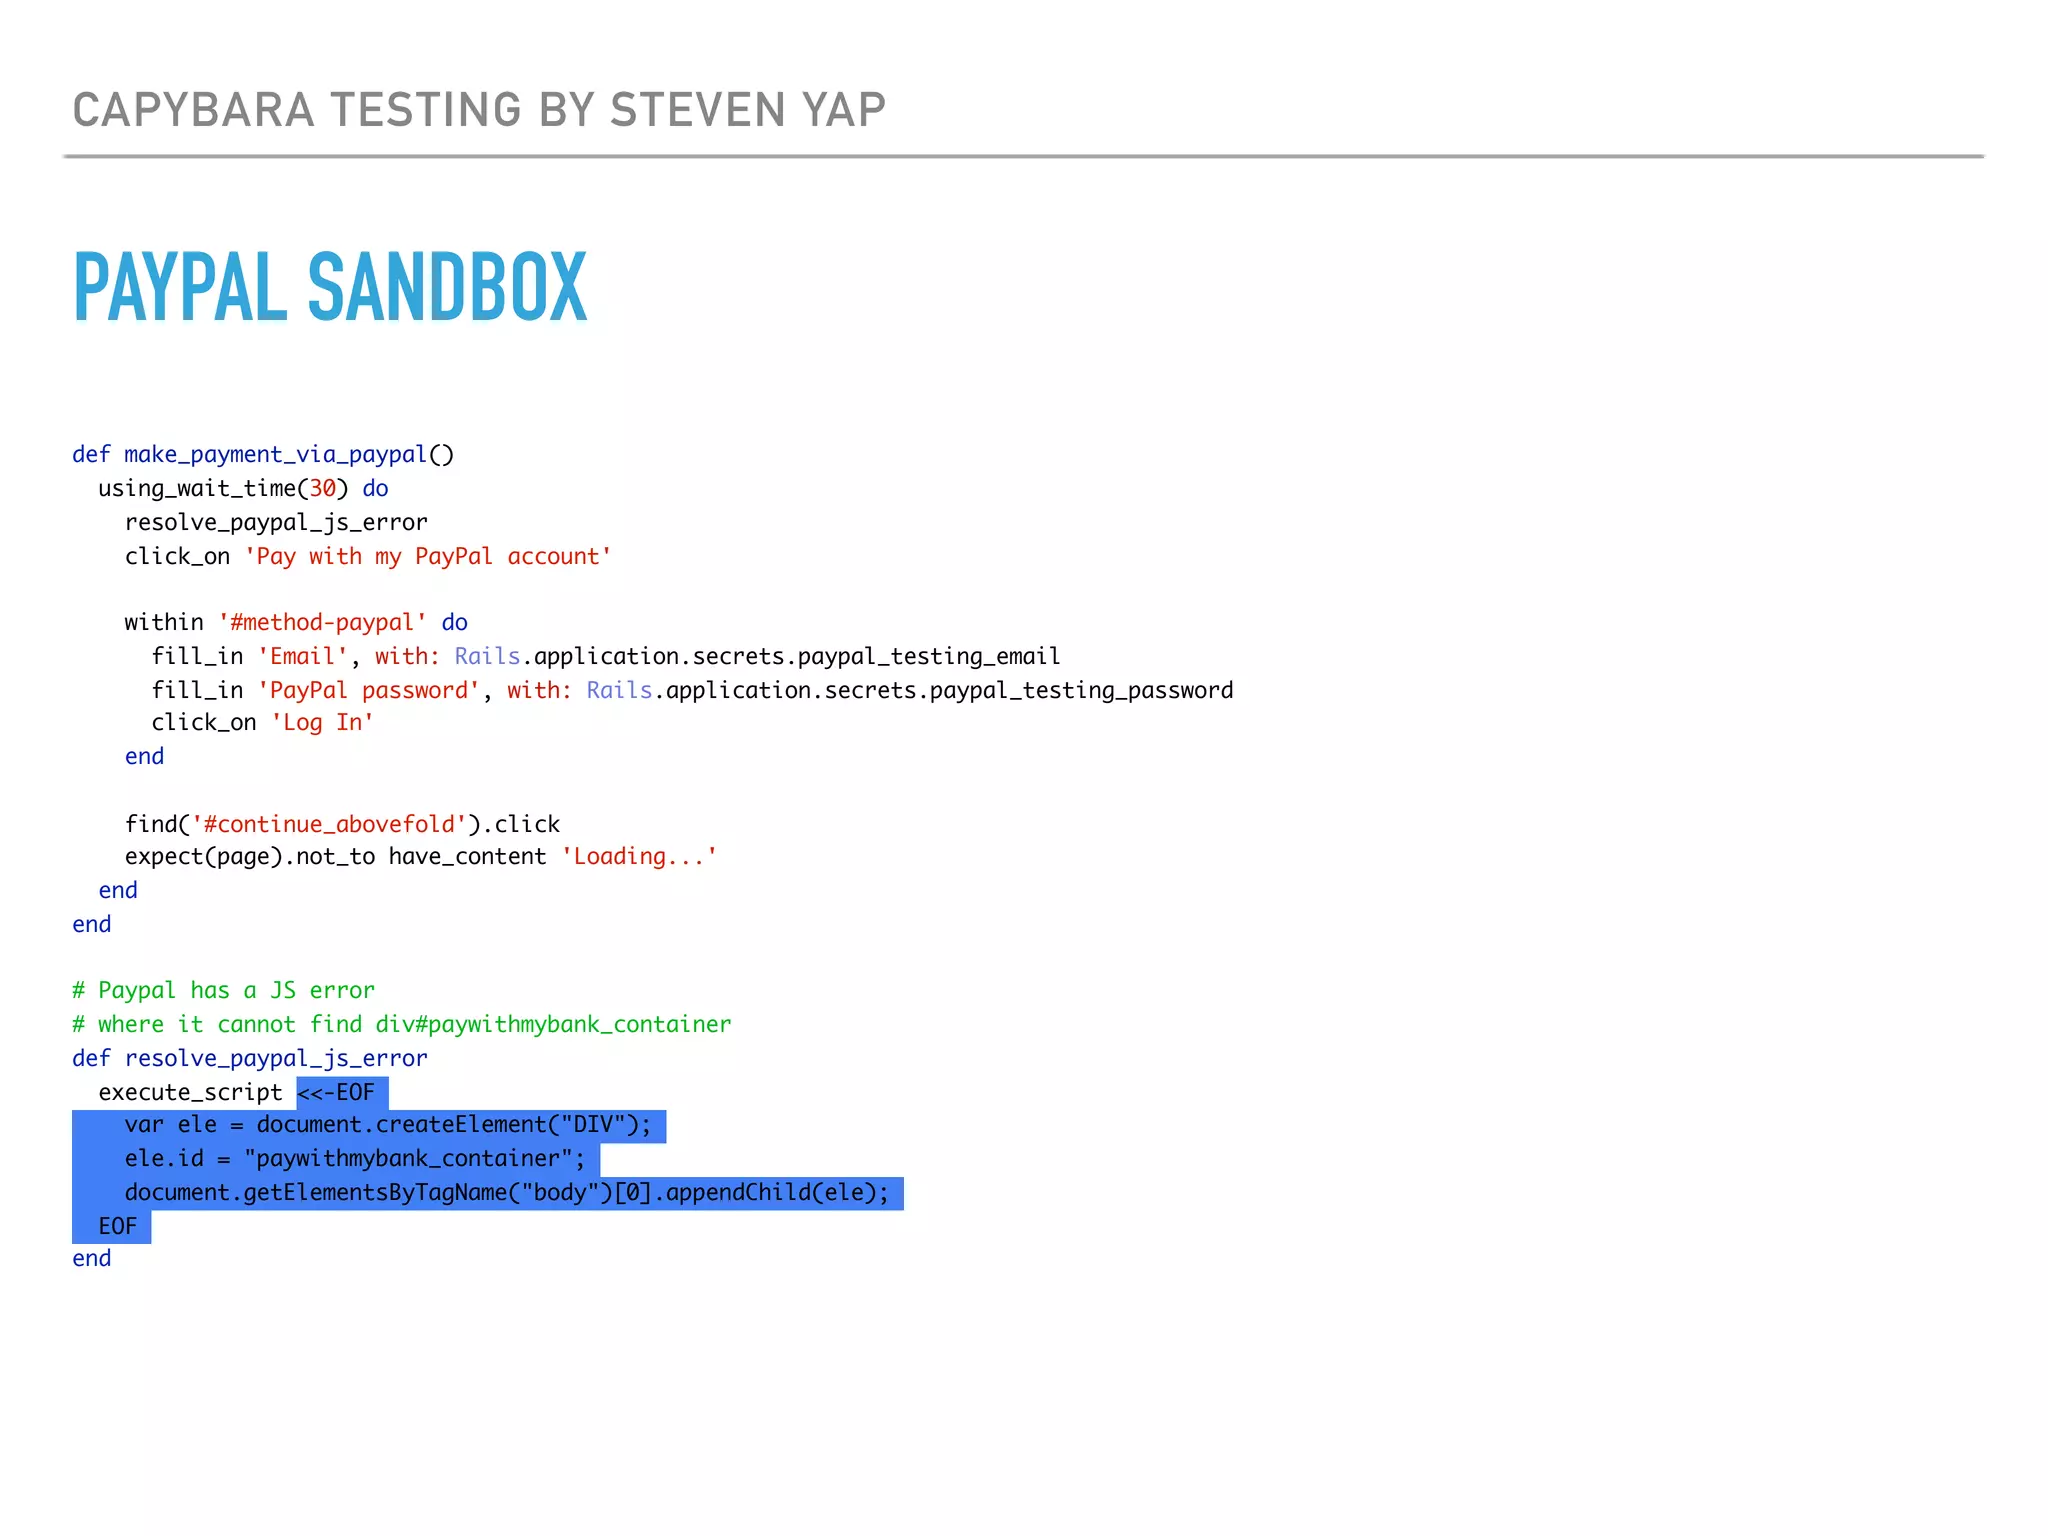The image size is (2048, 1536).
Task: Click the execute_script keyword
Action: tap(190, 1093)
